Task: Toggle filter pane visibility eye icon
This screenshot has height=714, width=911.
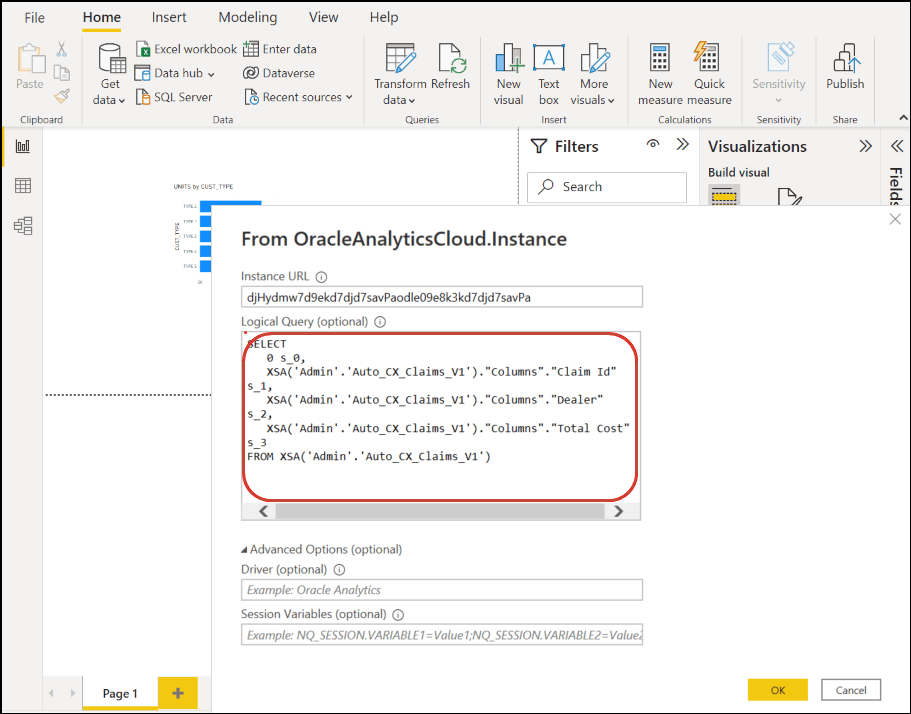Action: 653,145
